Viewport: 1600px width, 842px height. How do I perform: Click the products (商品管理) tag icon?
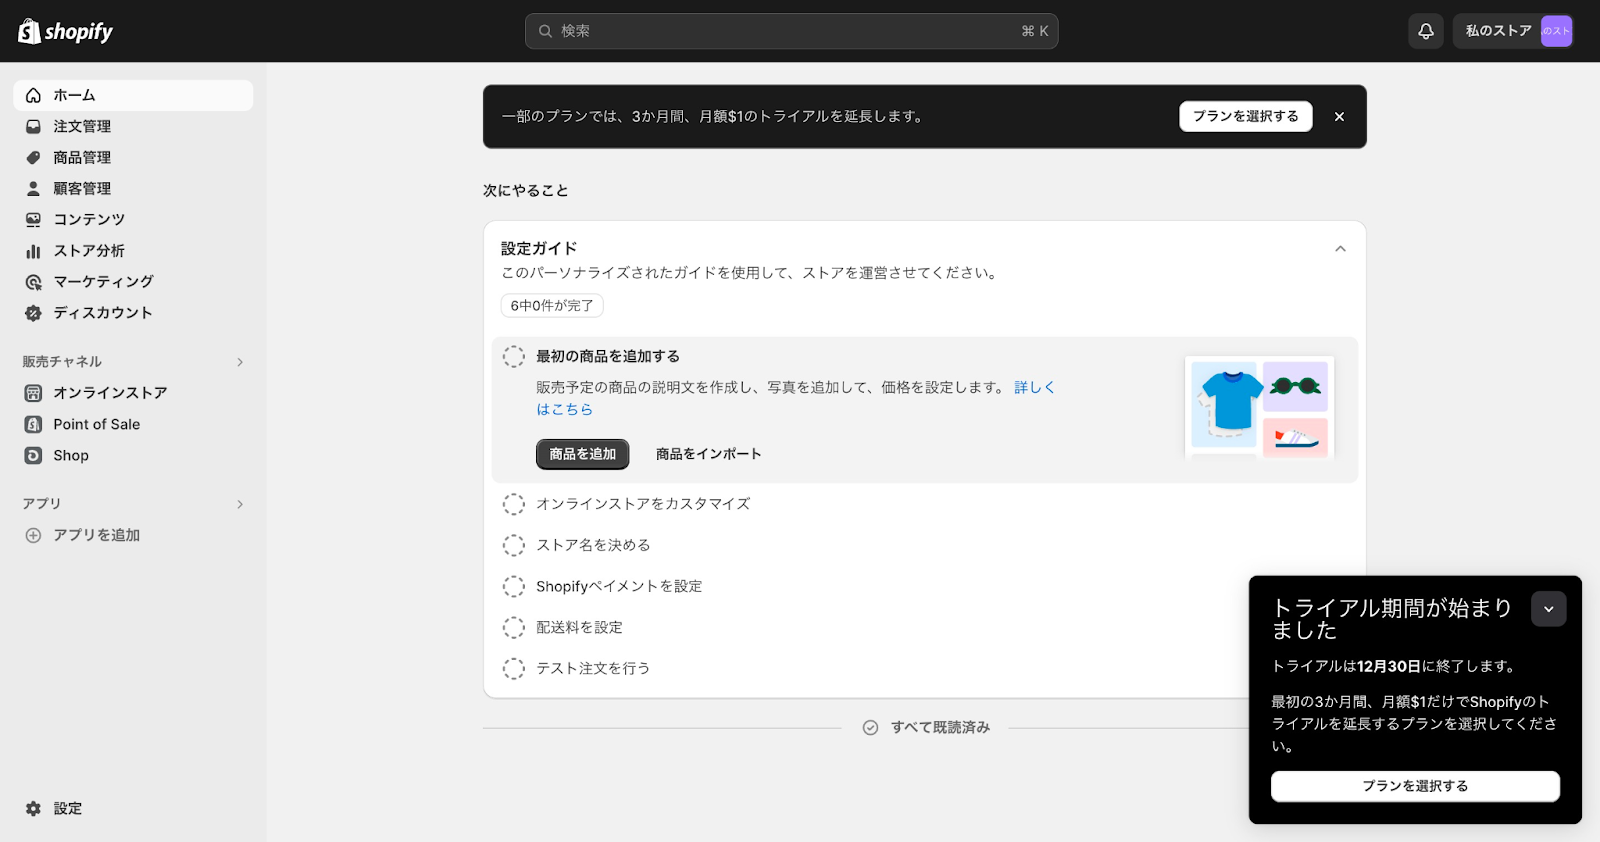pos(33,157)
